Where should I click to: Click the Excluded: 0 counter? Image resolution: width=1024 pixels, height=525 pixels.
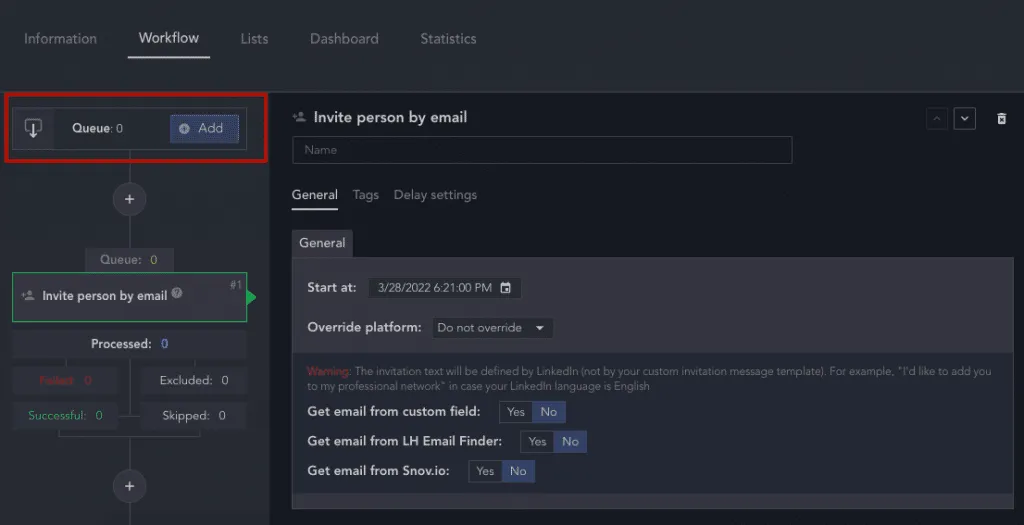(194, 381)
